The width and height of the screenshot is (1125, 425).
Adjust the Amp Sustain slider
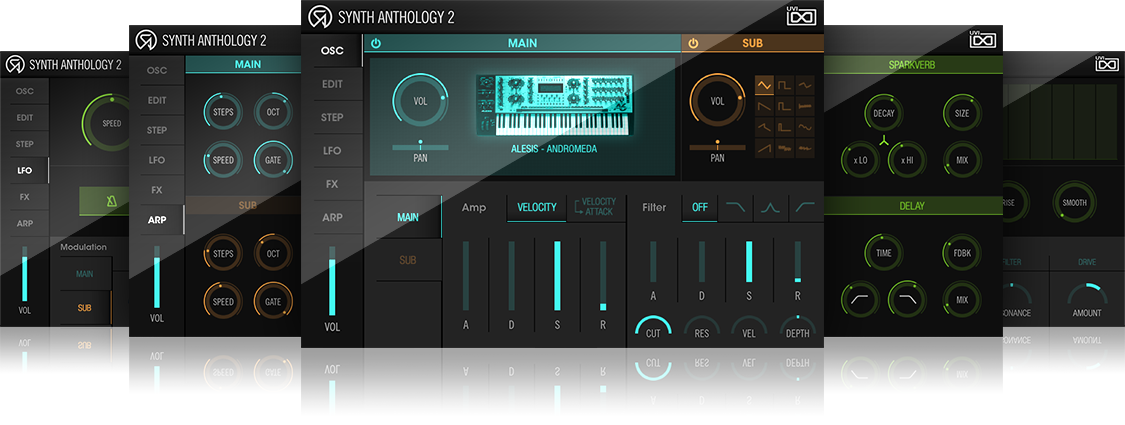click(557, 276)
